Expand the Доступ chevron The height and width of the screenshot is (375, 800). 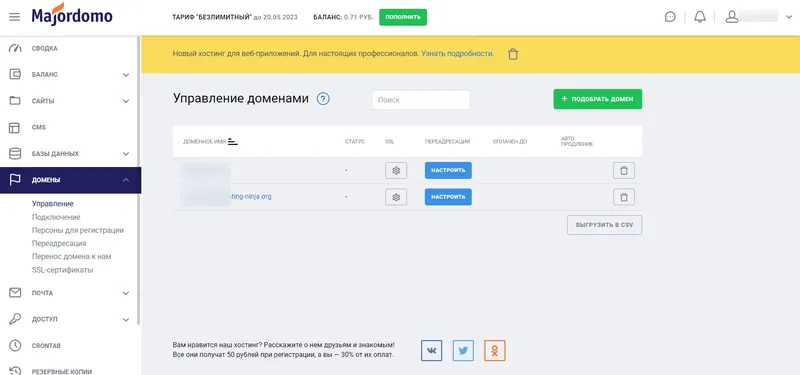pos(126,320)
